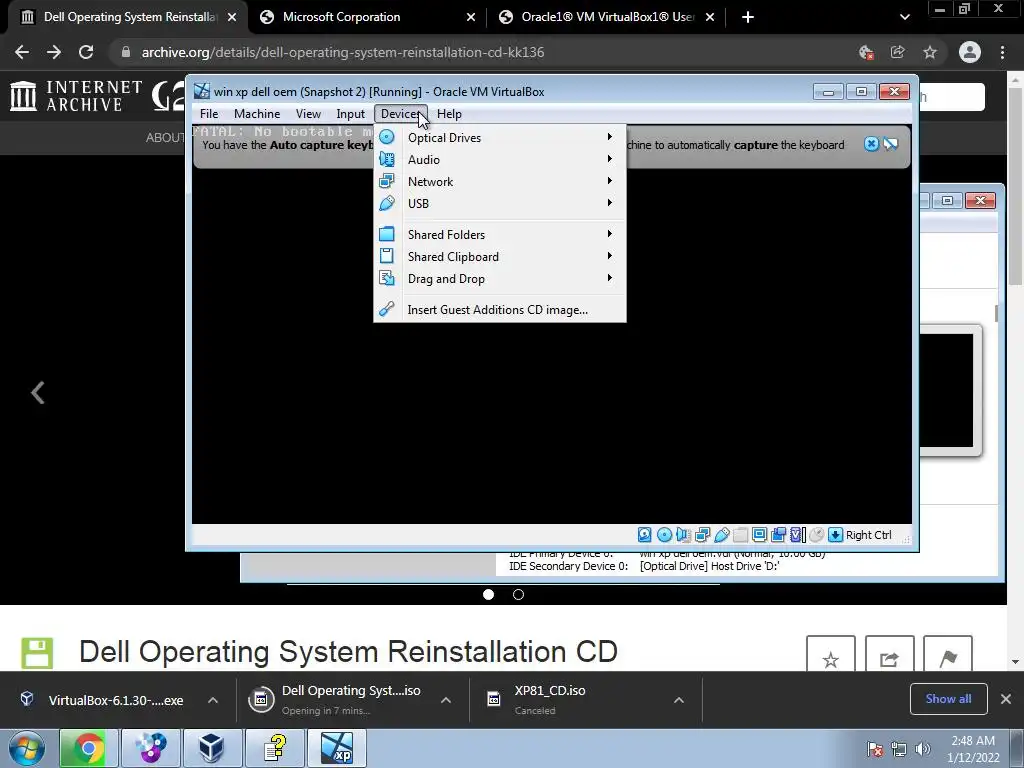Click the blocked cookies icon in address bar
The width and height of the screenshot is (1024, 768).
pos(867,52)
